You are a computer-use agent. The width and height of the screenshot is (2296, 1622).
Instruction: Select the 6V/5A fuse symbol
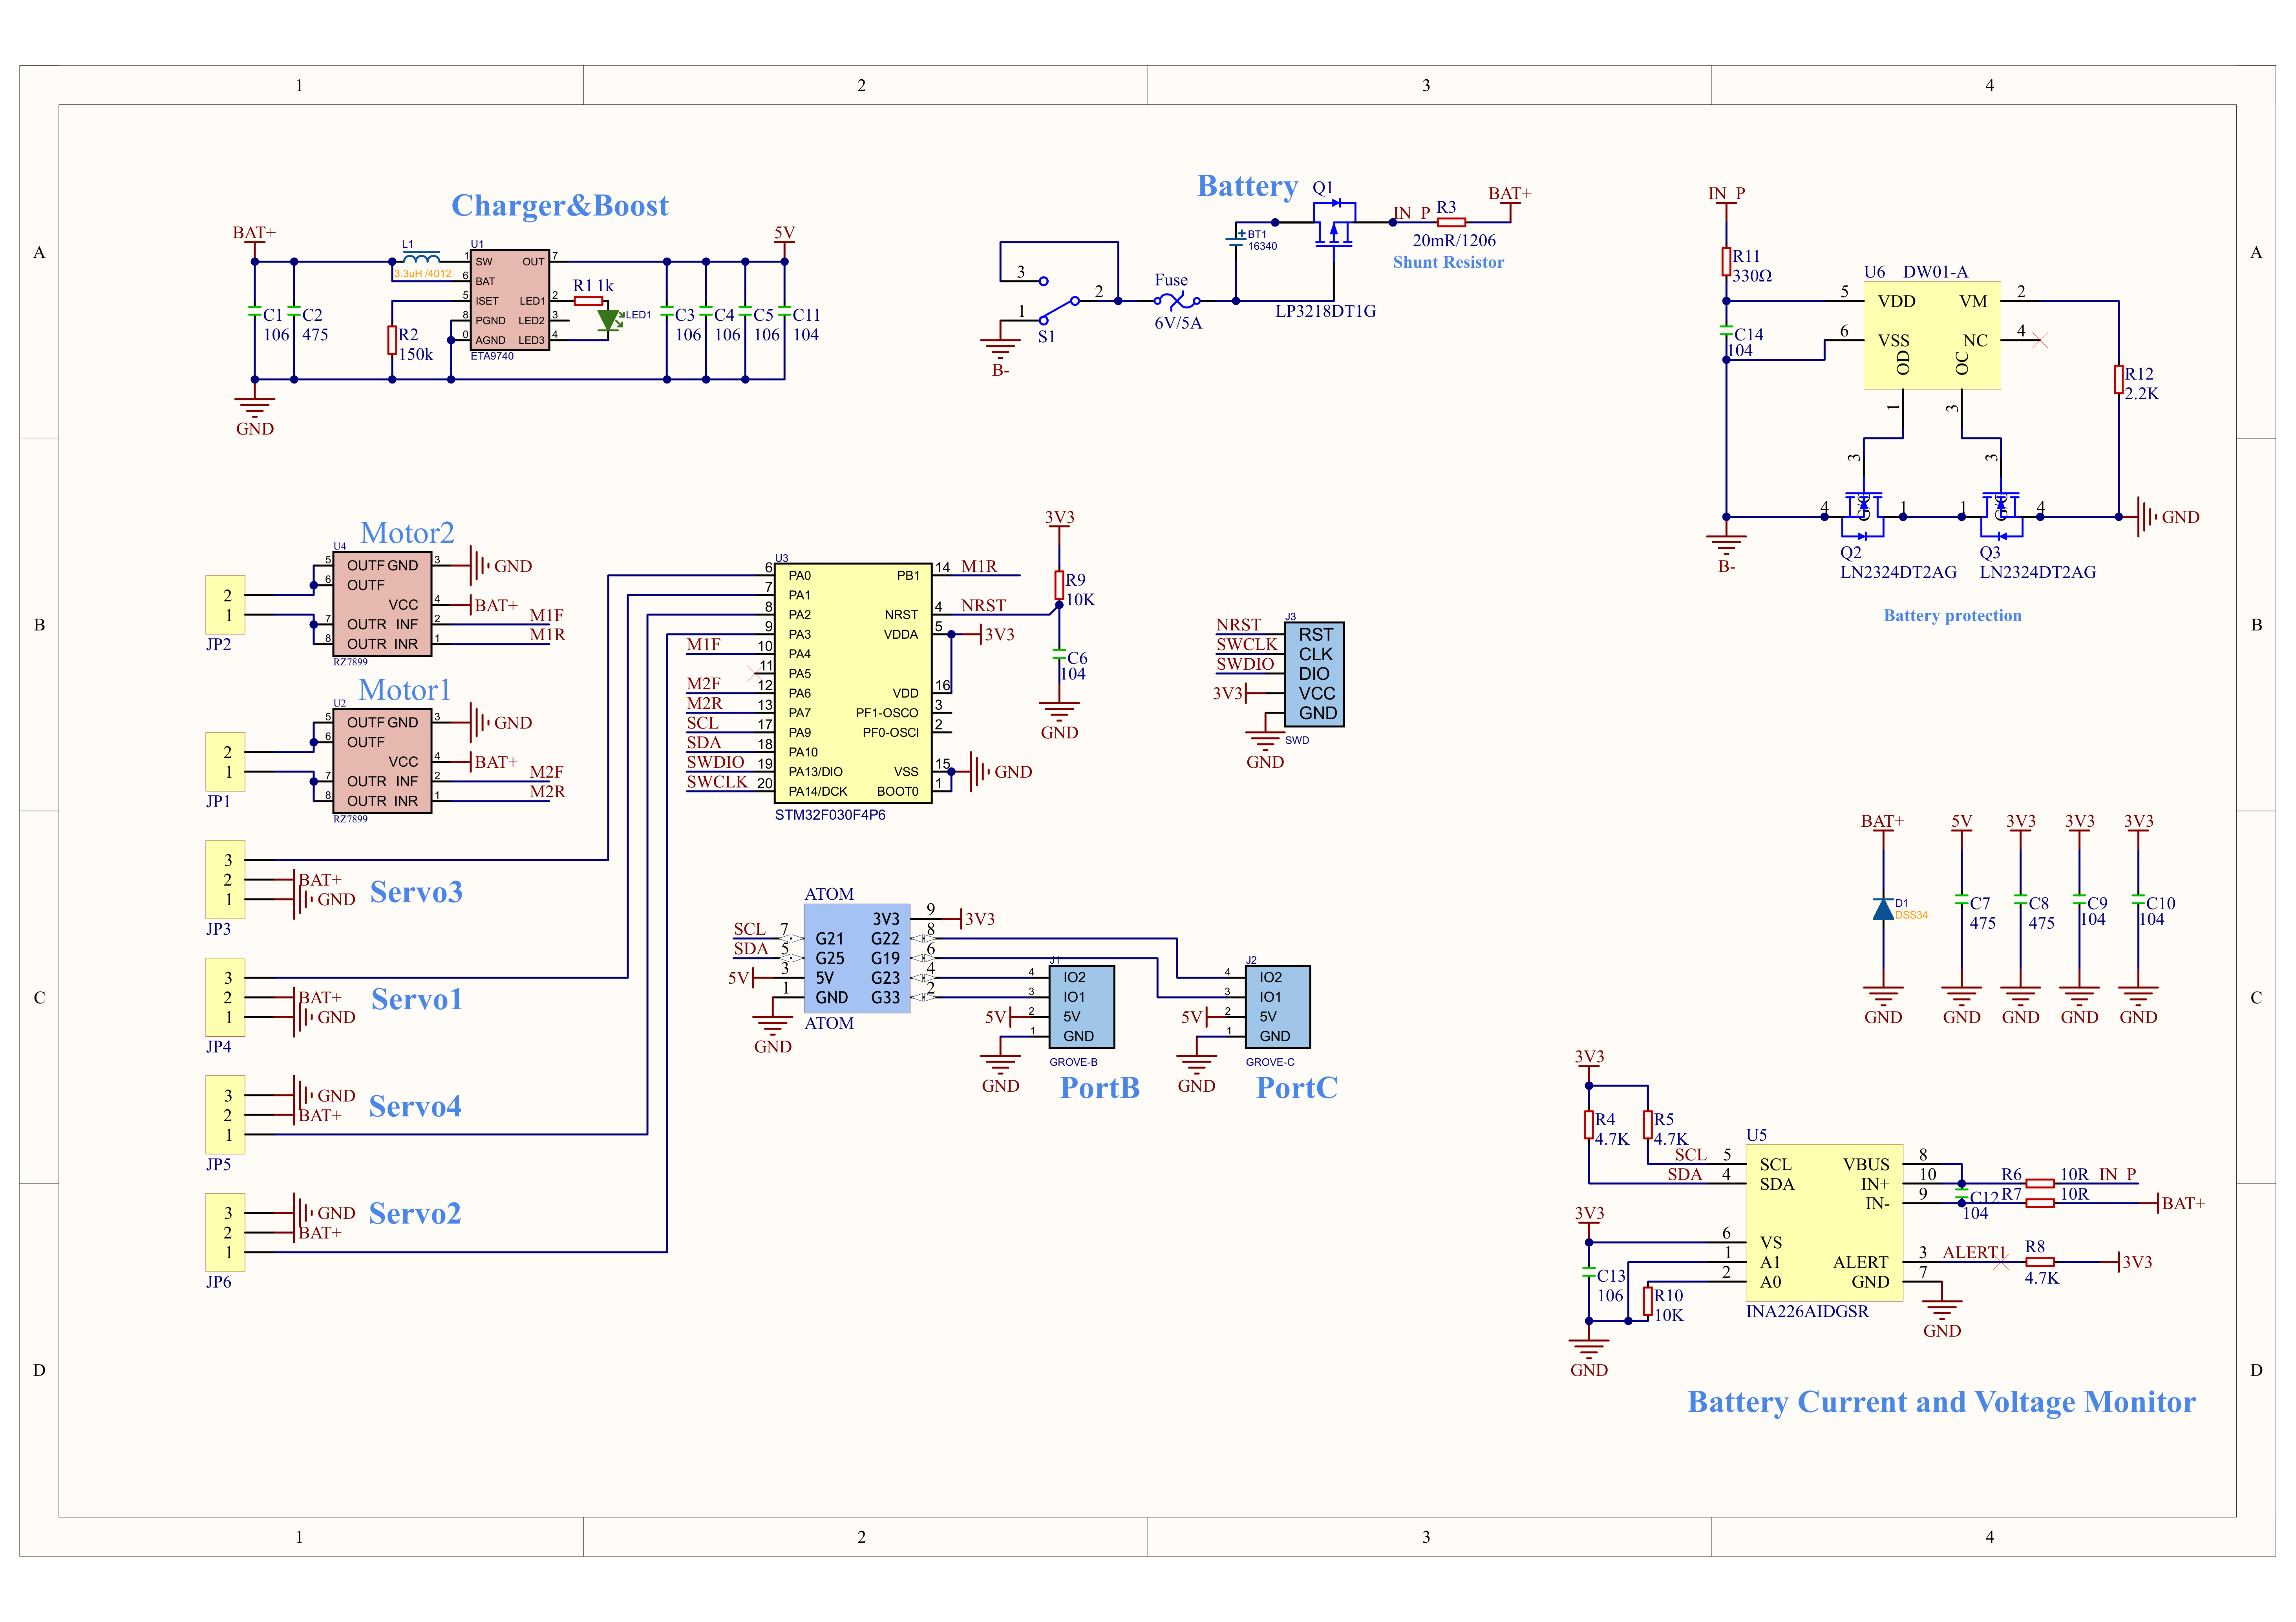click(x=1177, y=300)
